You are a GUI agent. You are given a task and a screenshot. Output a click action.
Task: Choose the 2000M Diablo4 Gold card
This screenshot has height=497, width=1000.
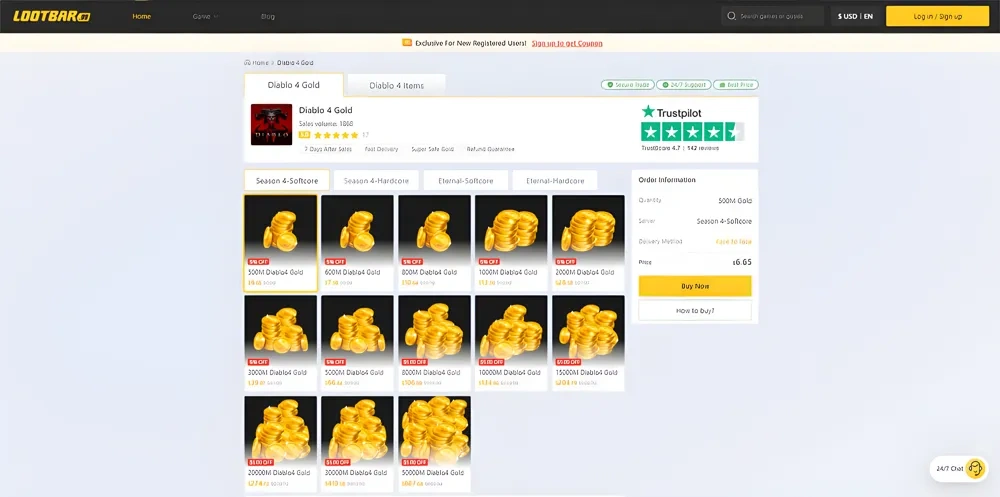(x=588, y=243)
